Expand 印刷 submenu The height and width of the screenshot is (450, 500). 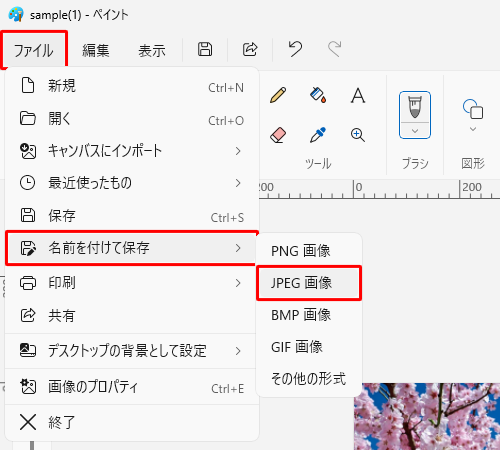pos(132,283)
